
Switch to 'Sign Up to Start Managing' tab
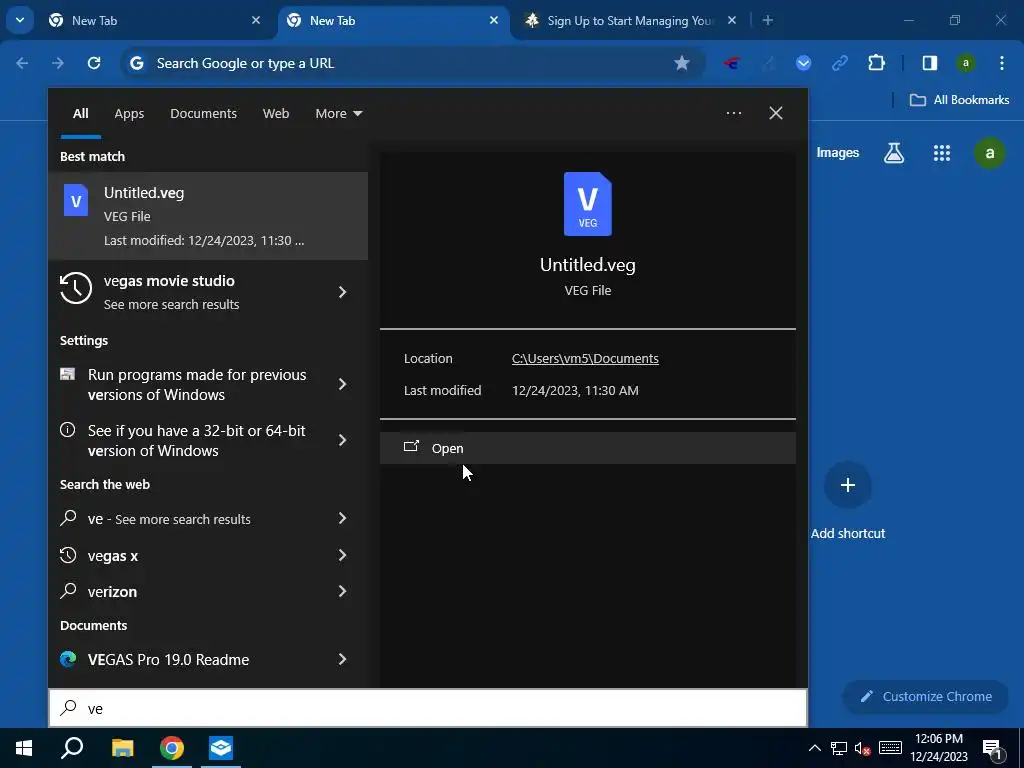pos(630,21)
